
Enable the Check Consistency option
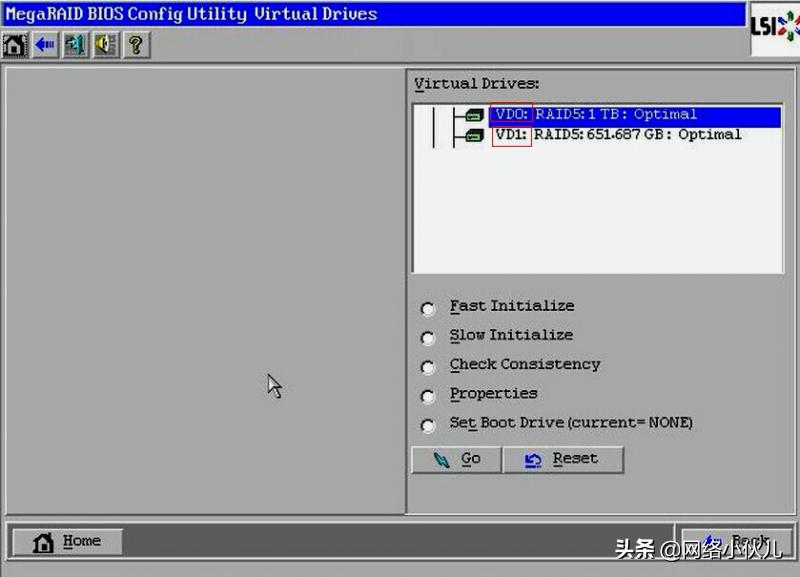428,367
